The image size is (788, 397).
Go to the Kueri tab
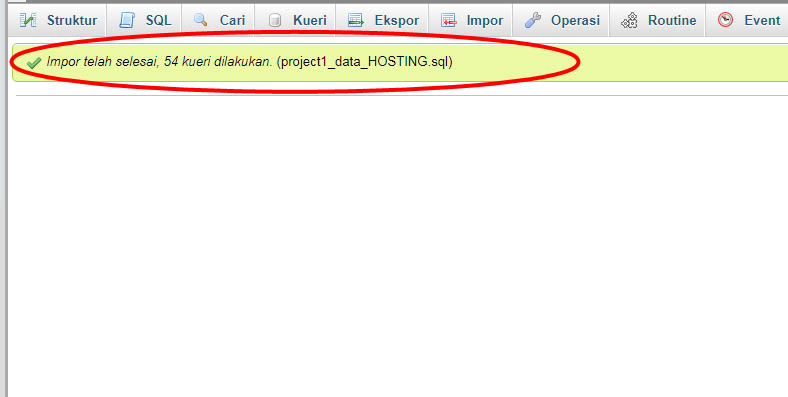click(x=296, y=20)
